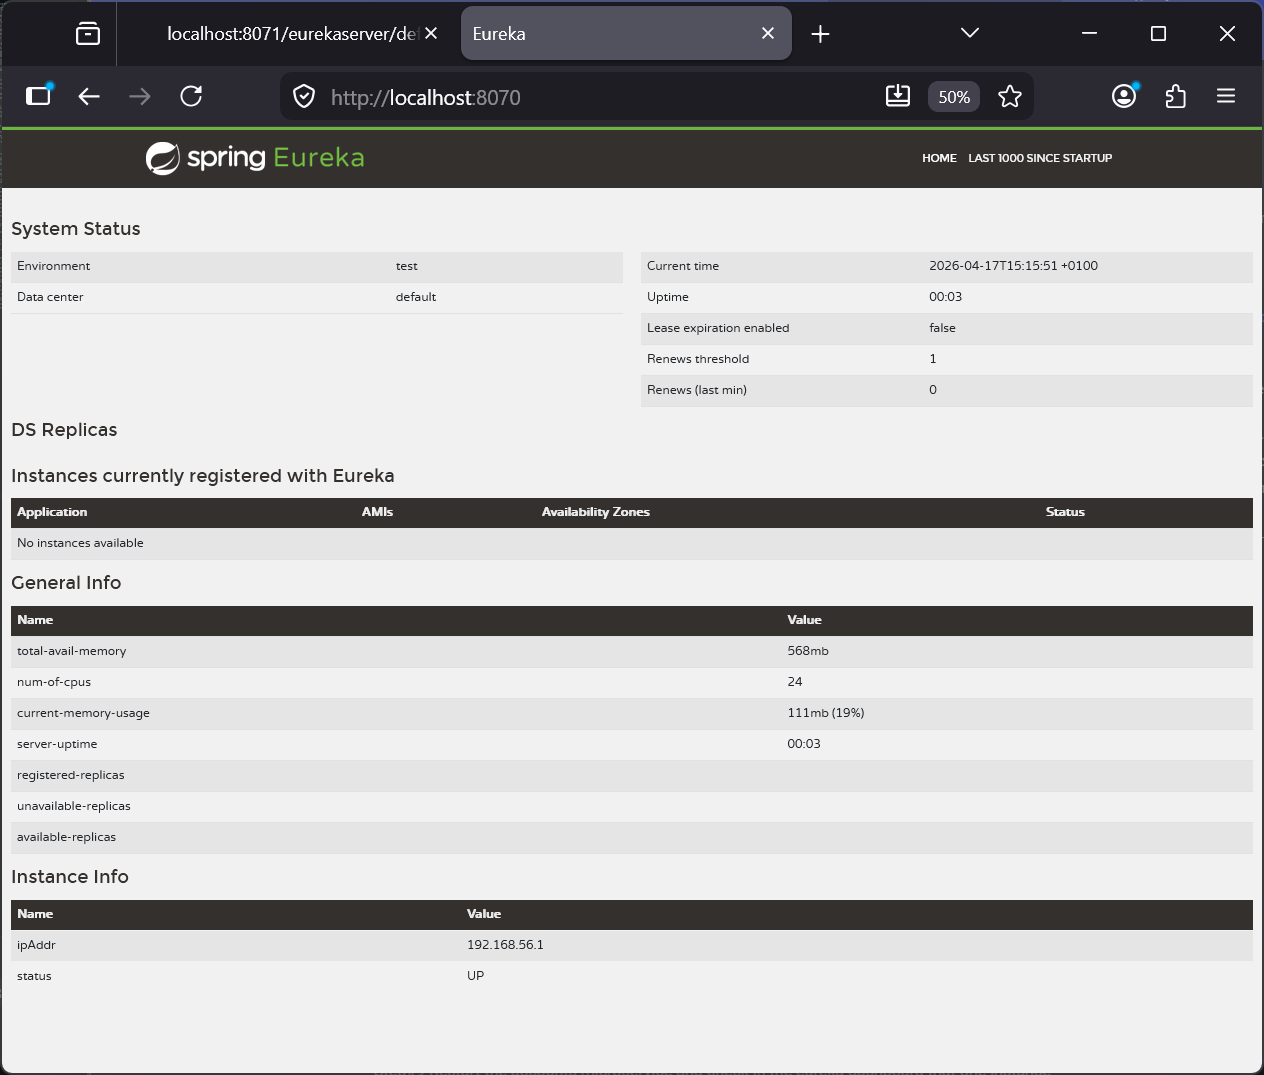Click the System Status heading
This screenshot has height=1075, width=1264.
[x=76, y=229]
